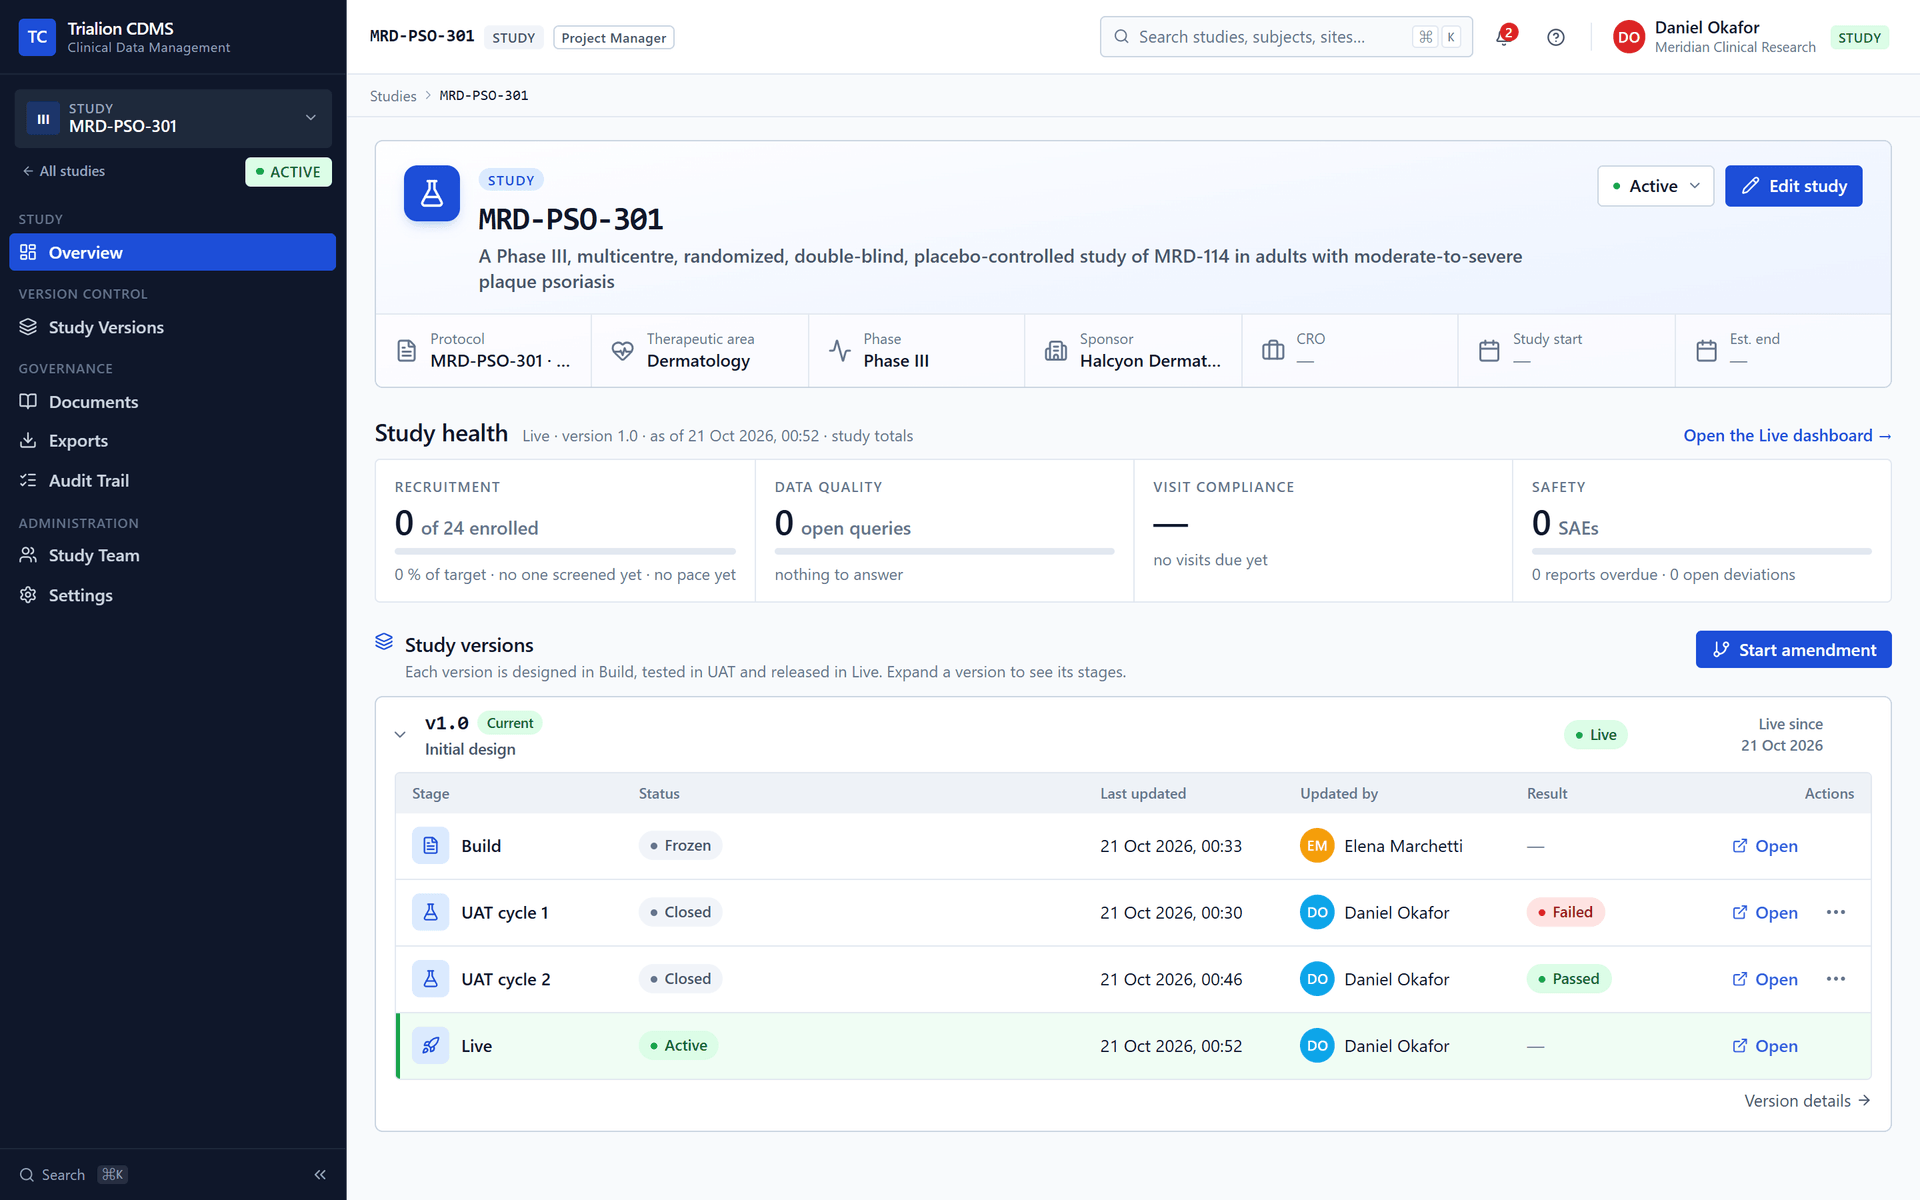The image size is (1920, 1200).
Task: Open Documents in the sidebar
Action: (173, 402)
